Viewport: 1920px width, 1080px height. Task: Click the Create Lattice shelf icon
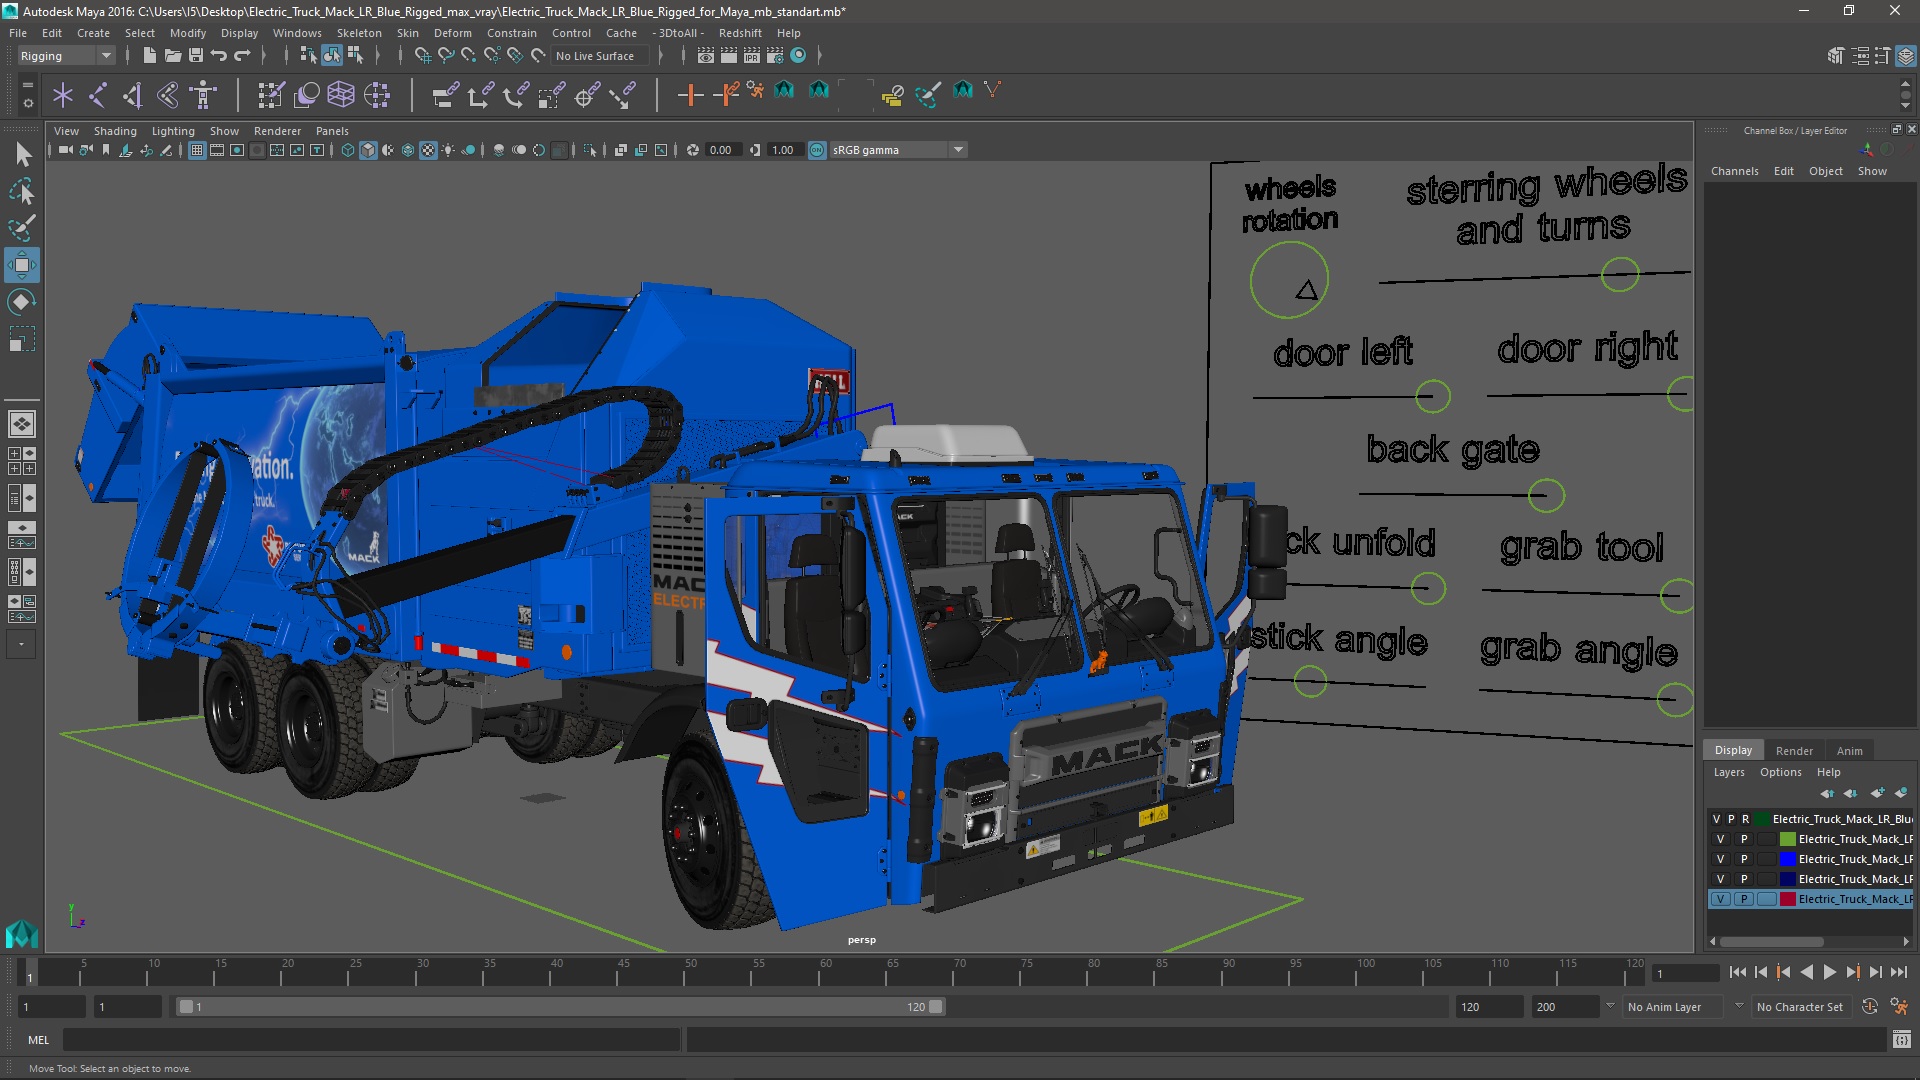[341, 95]
